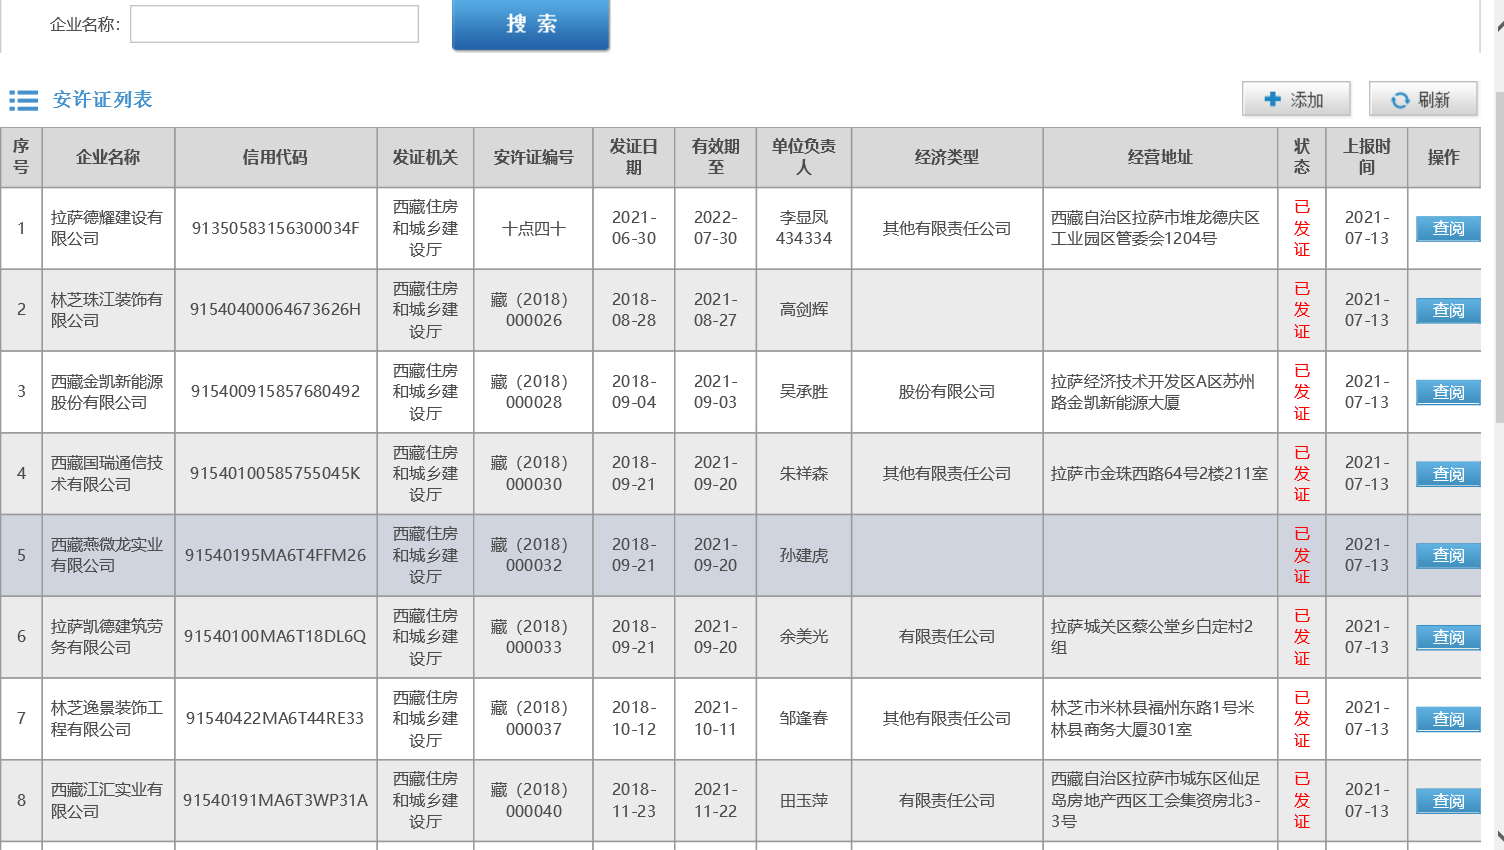
Task: Click the 安许证列表 section title
Action: coord(102,100)
